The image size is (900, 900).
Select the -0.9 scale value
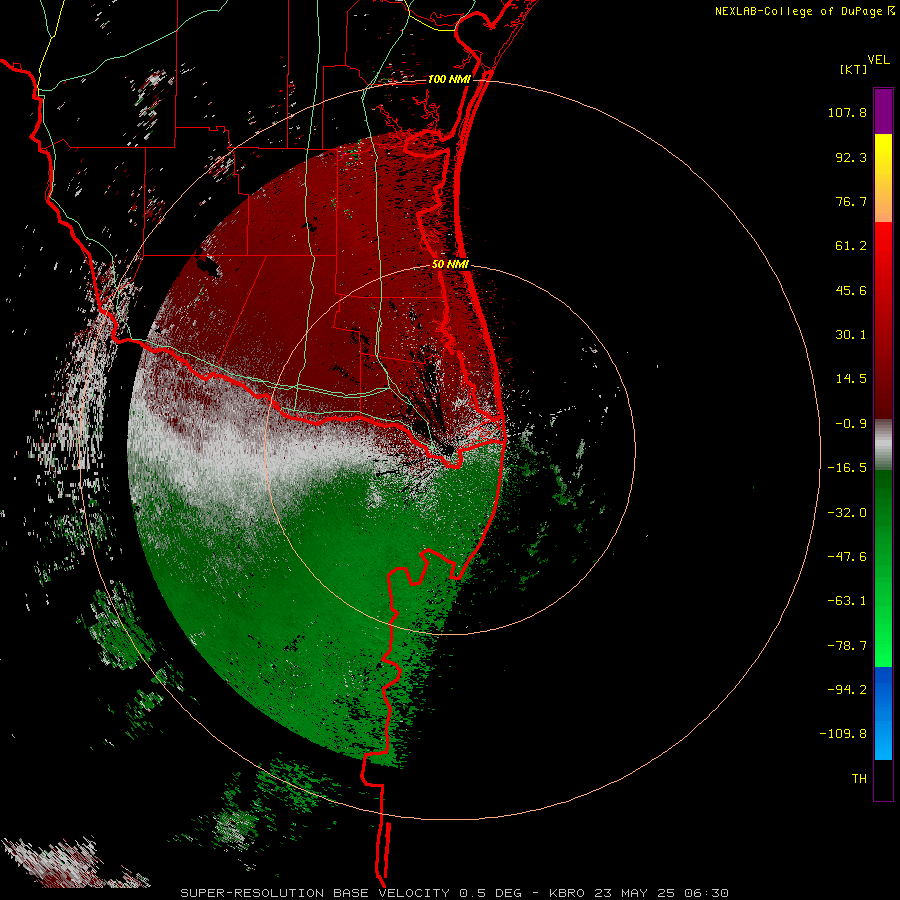tap(851, 424)
